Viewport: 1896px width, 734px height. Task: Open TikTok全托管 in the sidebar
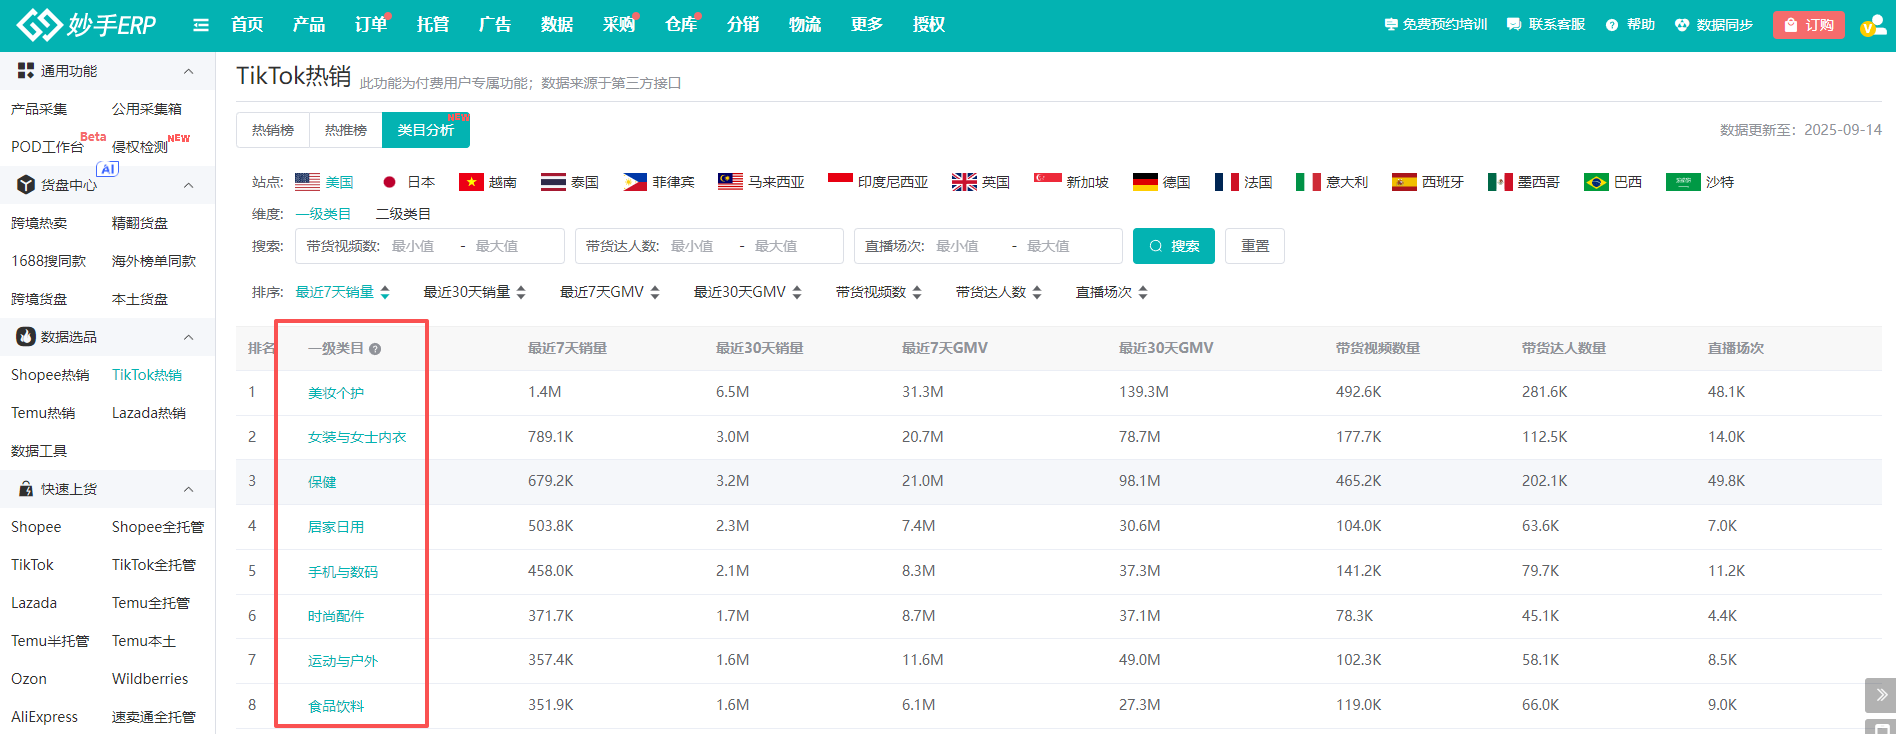[x=154, y=565]
